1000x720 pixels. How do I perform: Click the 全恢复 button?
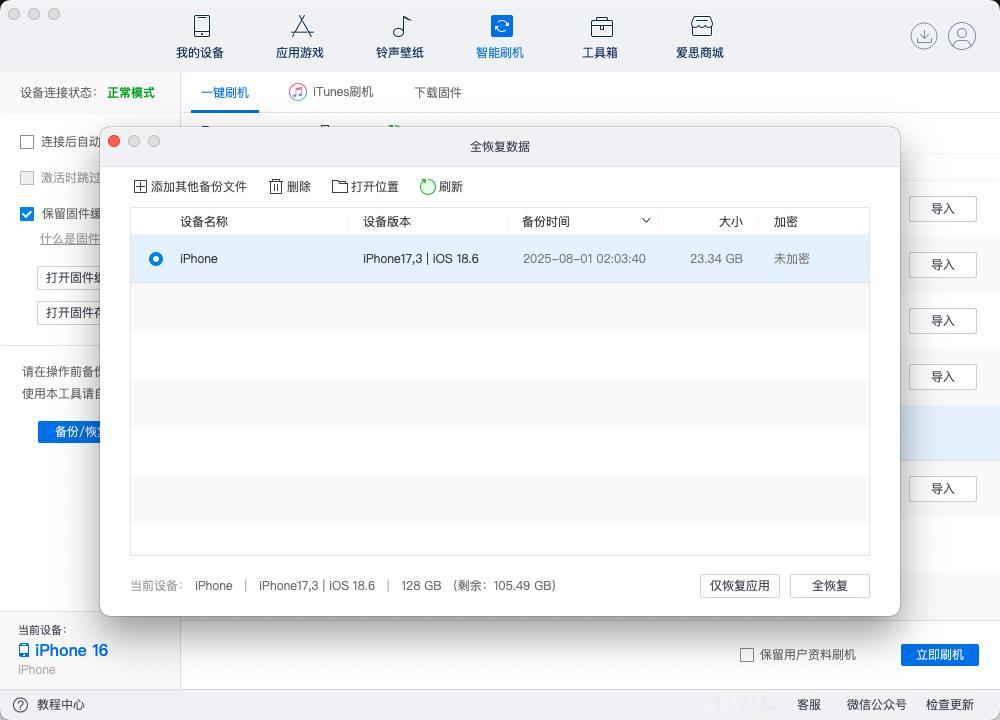coord(830,585)
